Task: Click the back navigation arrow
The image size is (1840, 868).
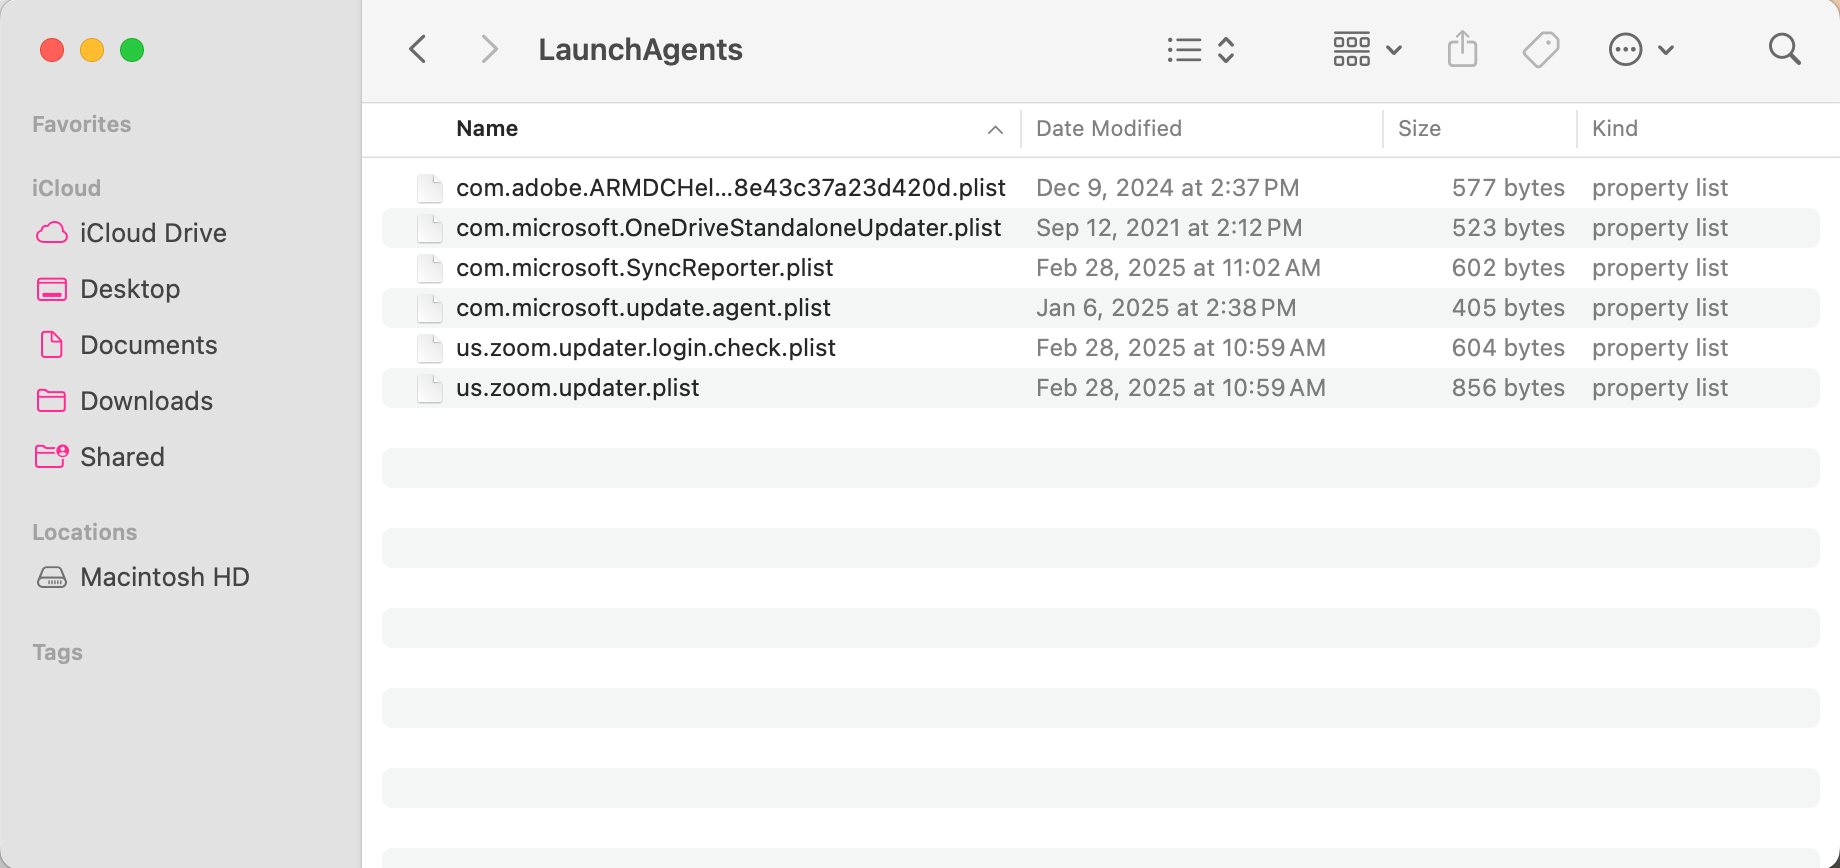Action: pyautogui.click(x=418, y=49)
